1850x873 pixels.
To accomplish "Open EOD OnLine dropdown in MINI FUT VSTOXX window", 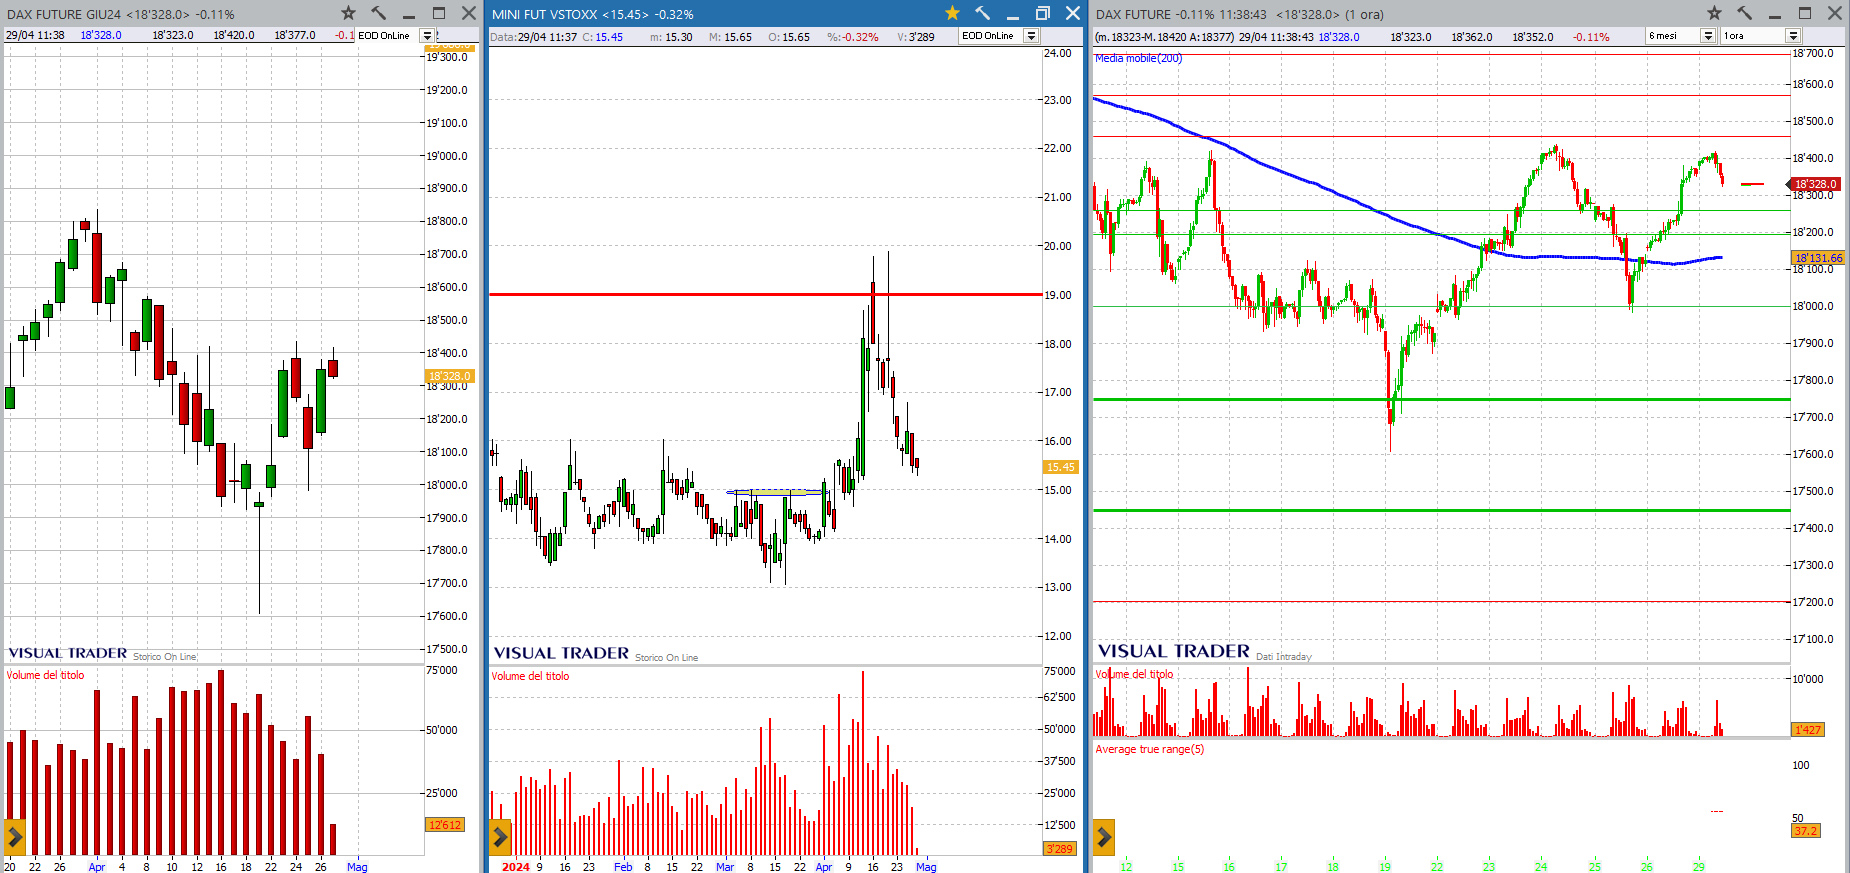I will (x=1031, y=36).
